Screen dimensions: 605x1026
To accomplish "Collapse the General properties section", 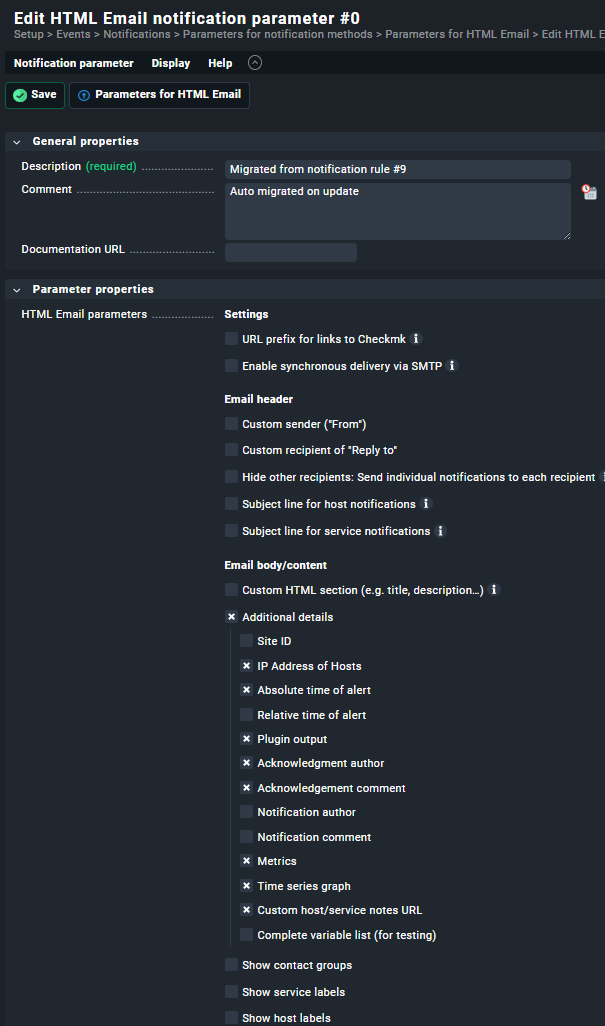I will pos(17,142).
